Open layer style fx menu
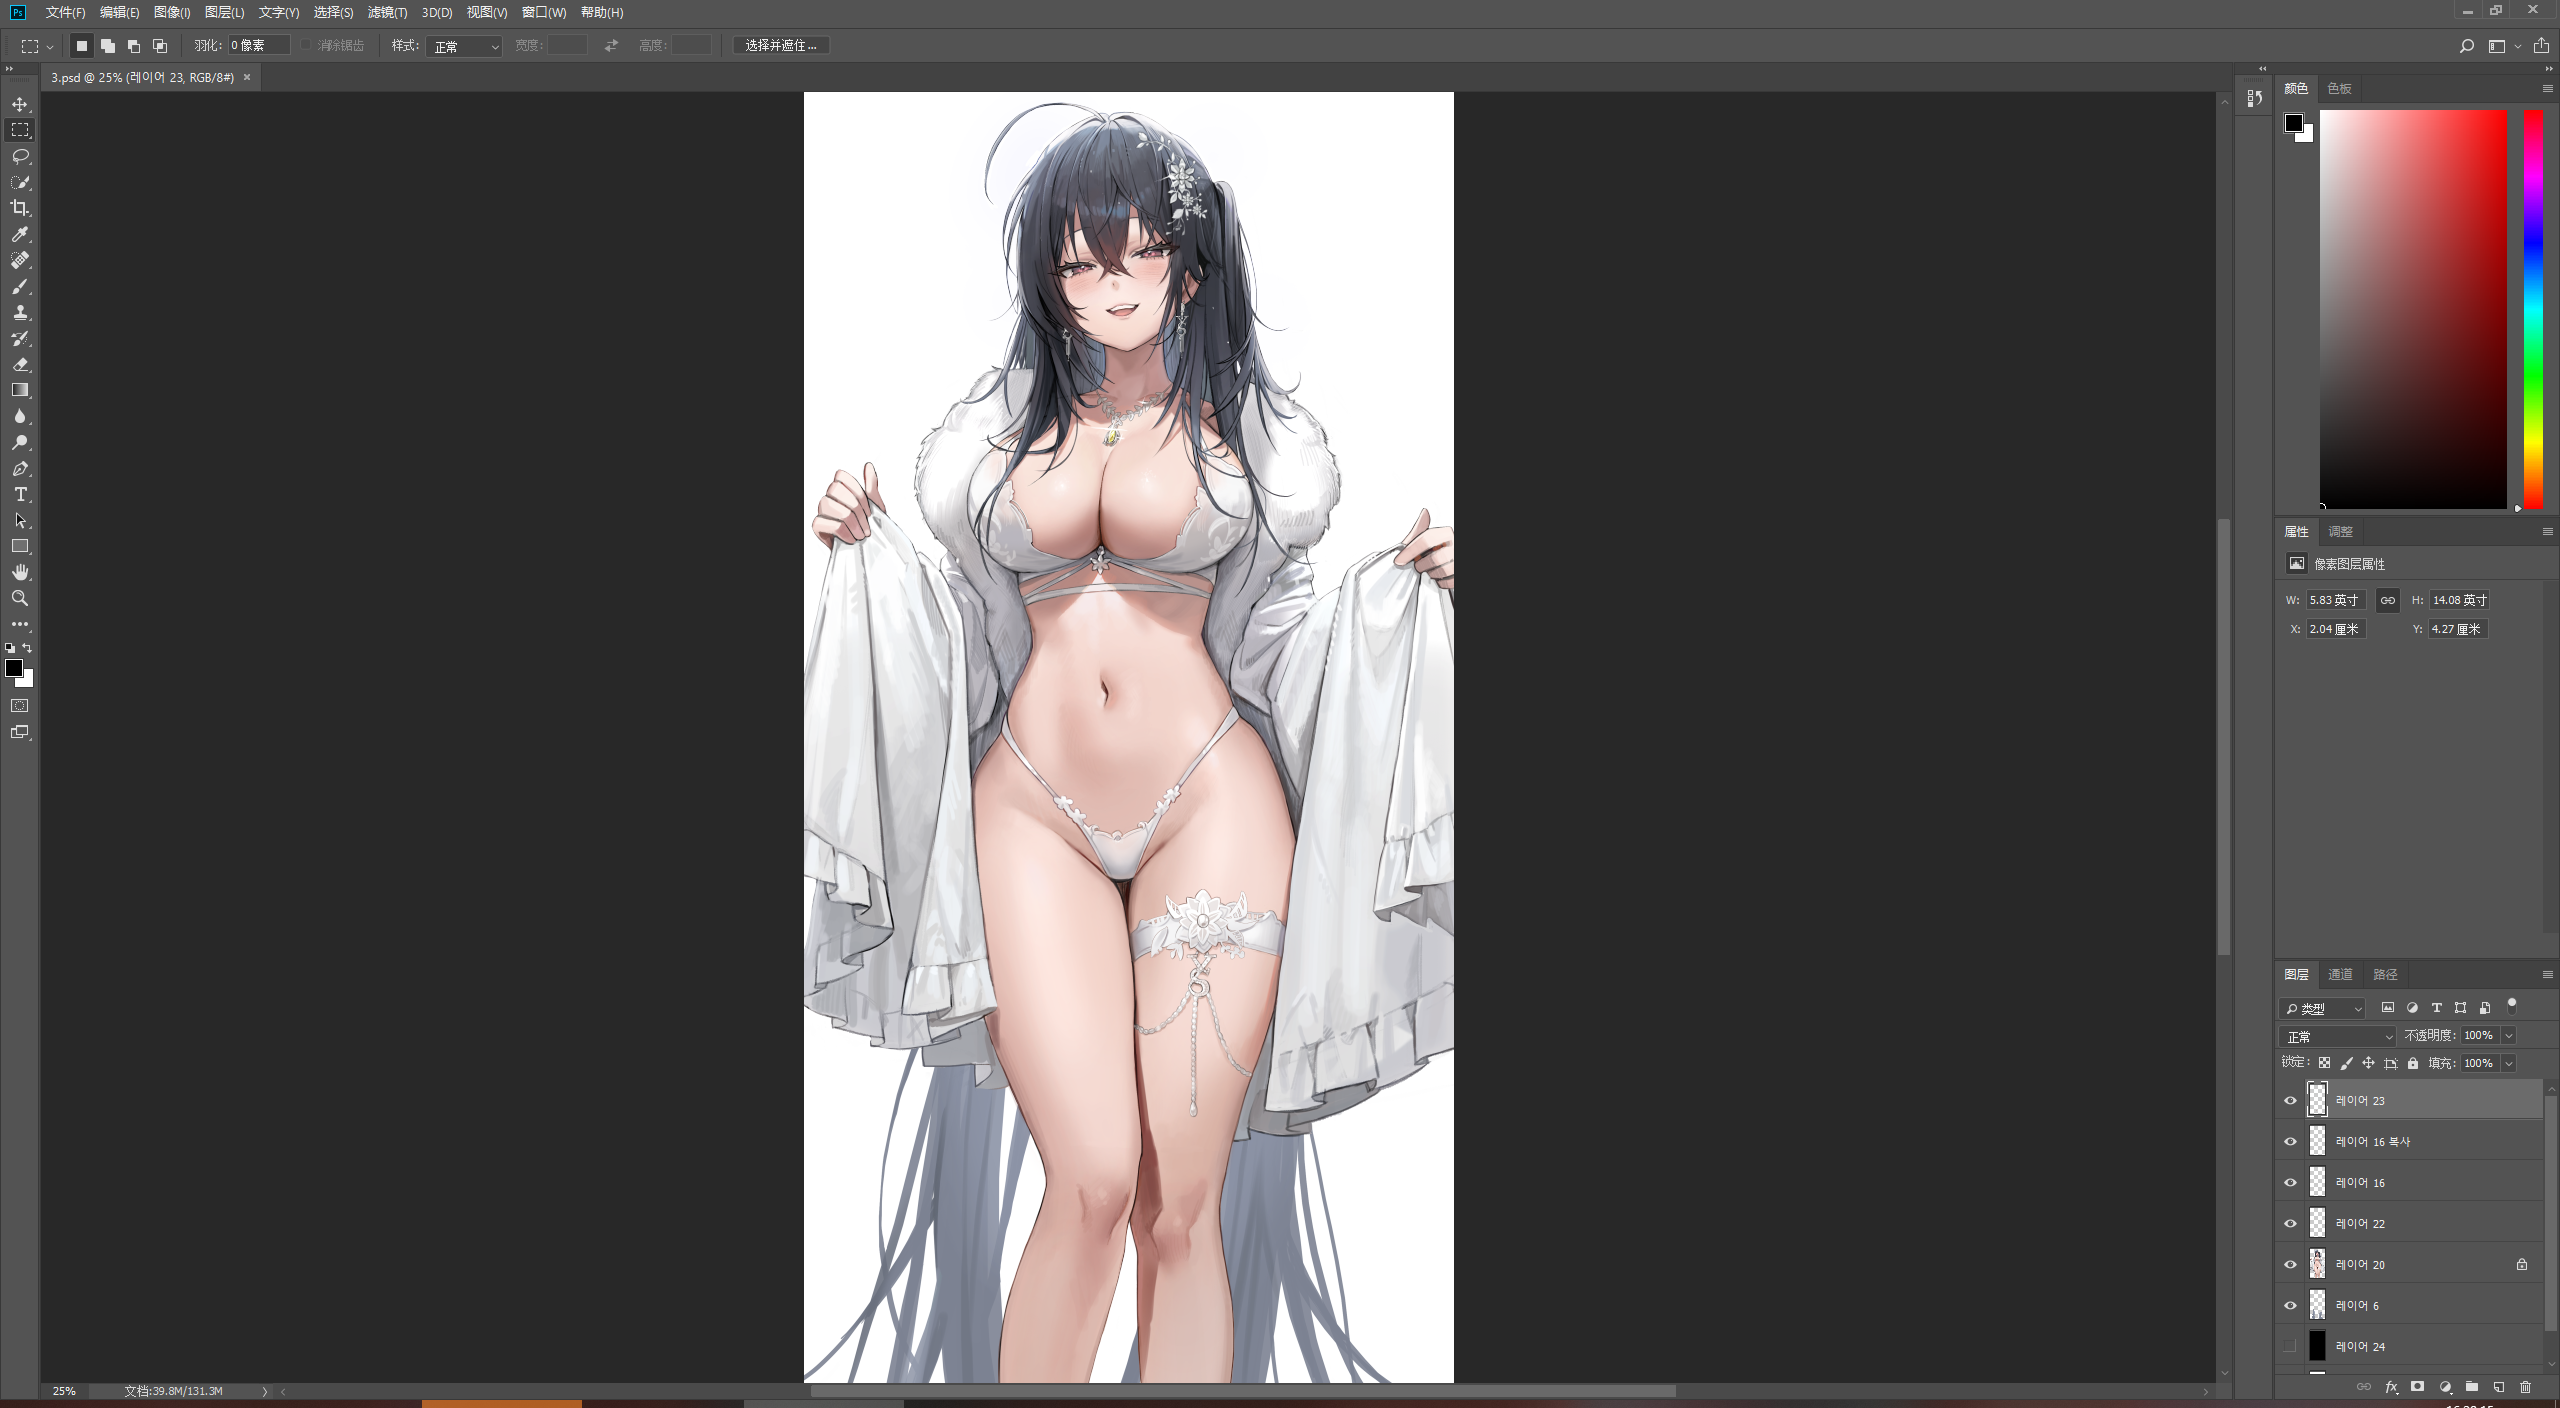Screen dimensions: 2560x1408 (x=2391, y=1387)
